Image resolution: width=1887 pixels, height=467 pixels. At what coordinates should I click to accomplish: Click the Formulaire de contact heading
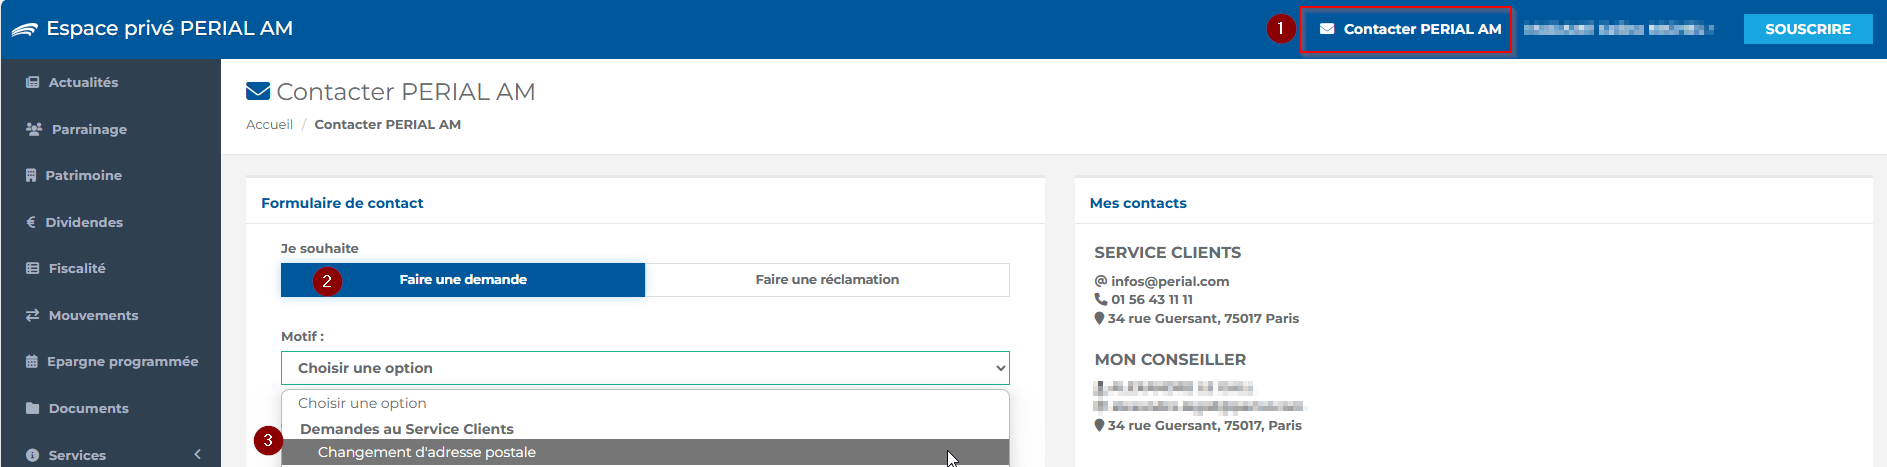342,203
